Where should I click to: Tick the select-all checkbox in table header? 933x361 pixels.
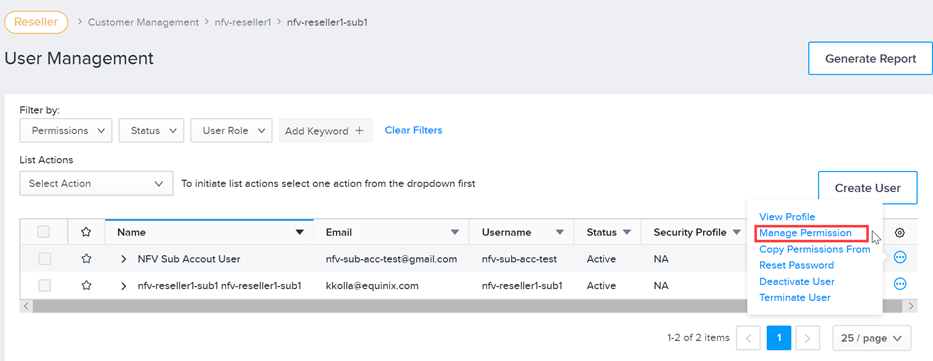point(44,232)
